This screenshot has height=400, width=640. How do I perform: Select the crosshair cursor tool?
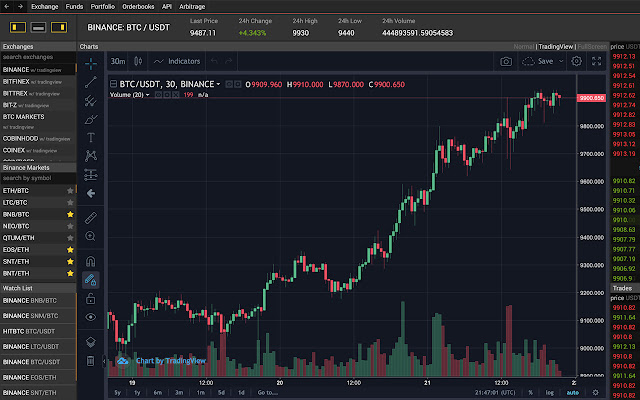91,63
